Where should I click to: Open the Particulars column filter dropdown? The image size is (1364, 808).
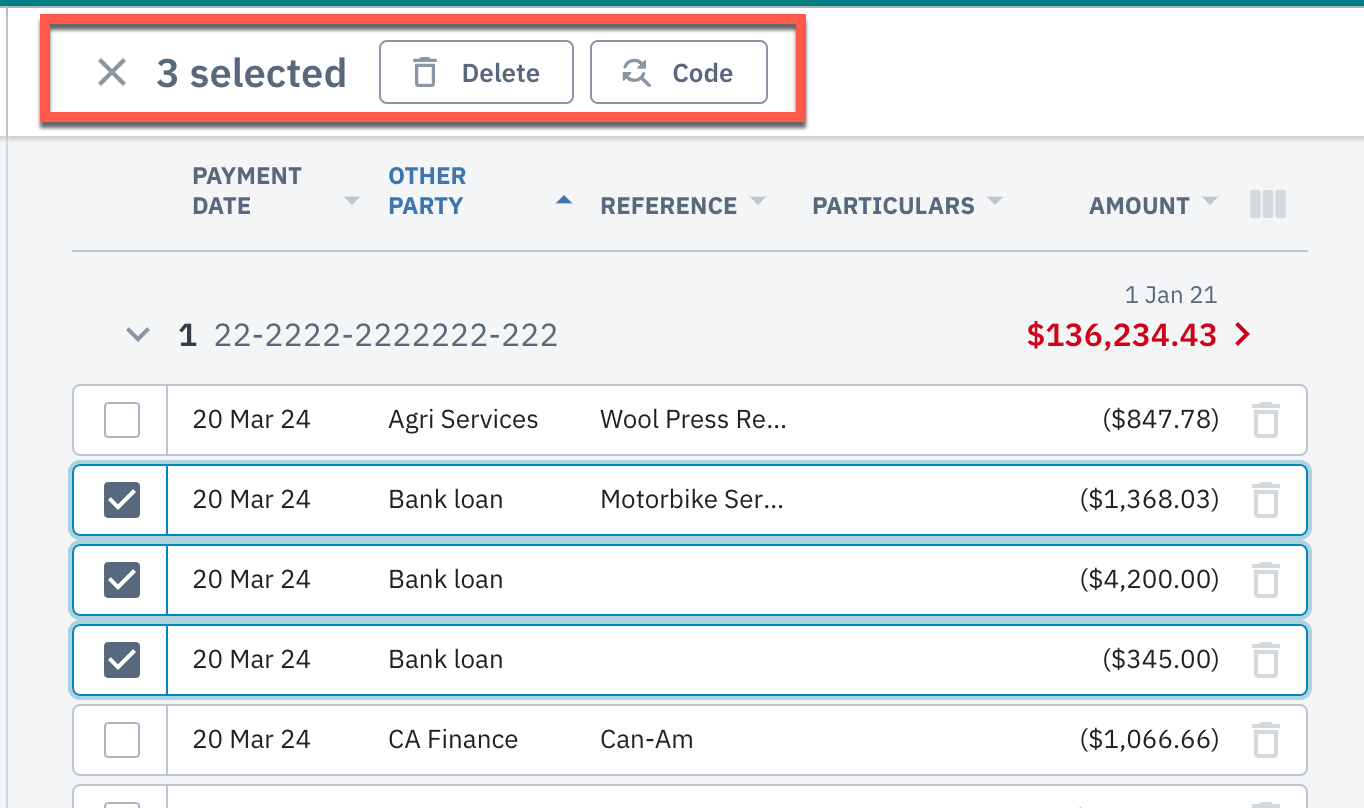point(994,201)
